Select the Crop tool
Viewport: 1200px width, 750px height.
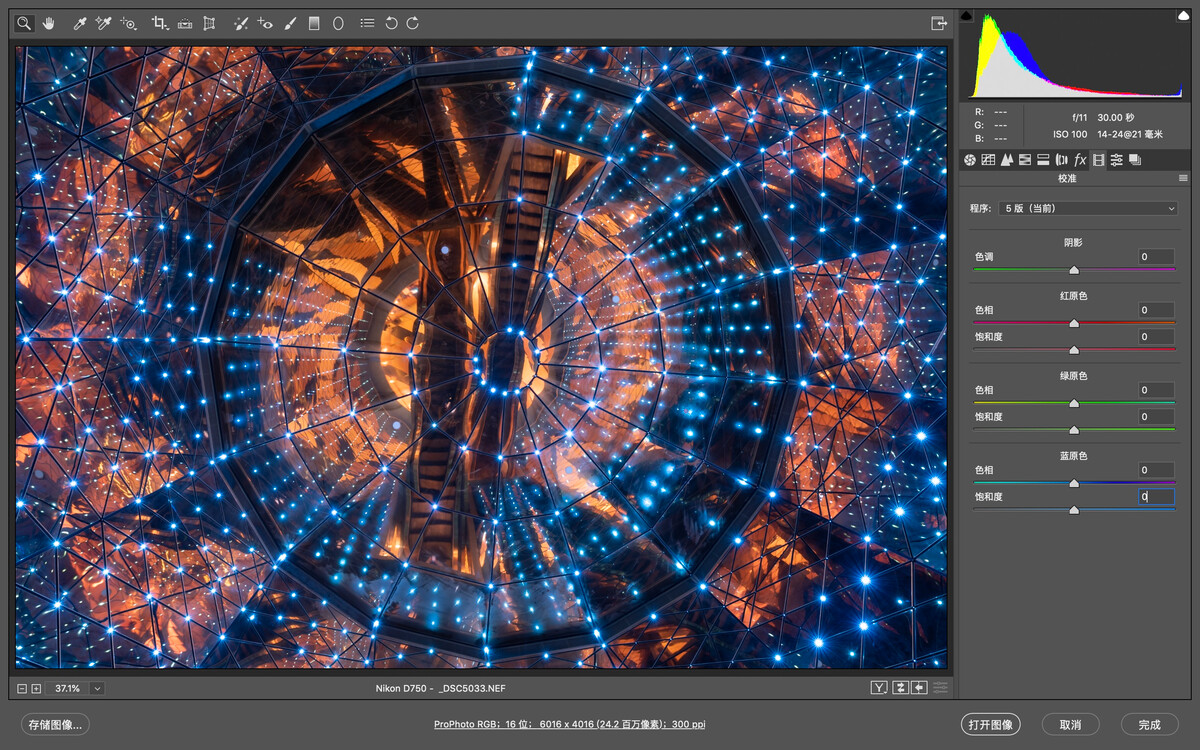(x=160, y=22)
